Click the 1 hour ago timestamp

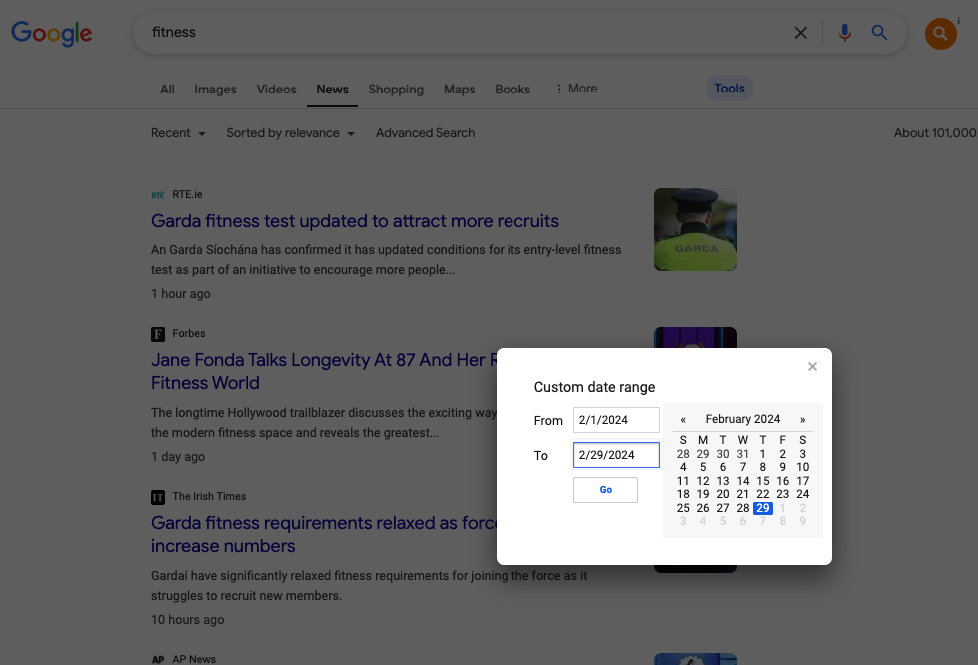coord(180,294)
